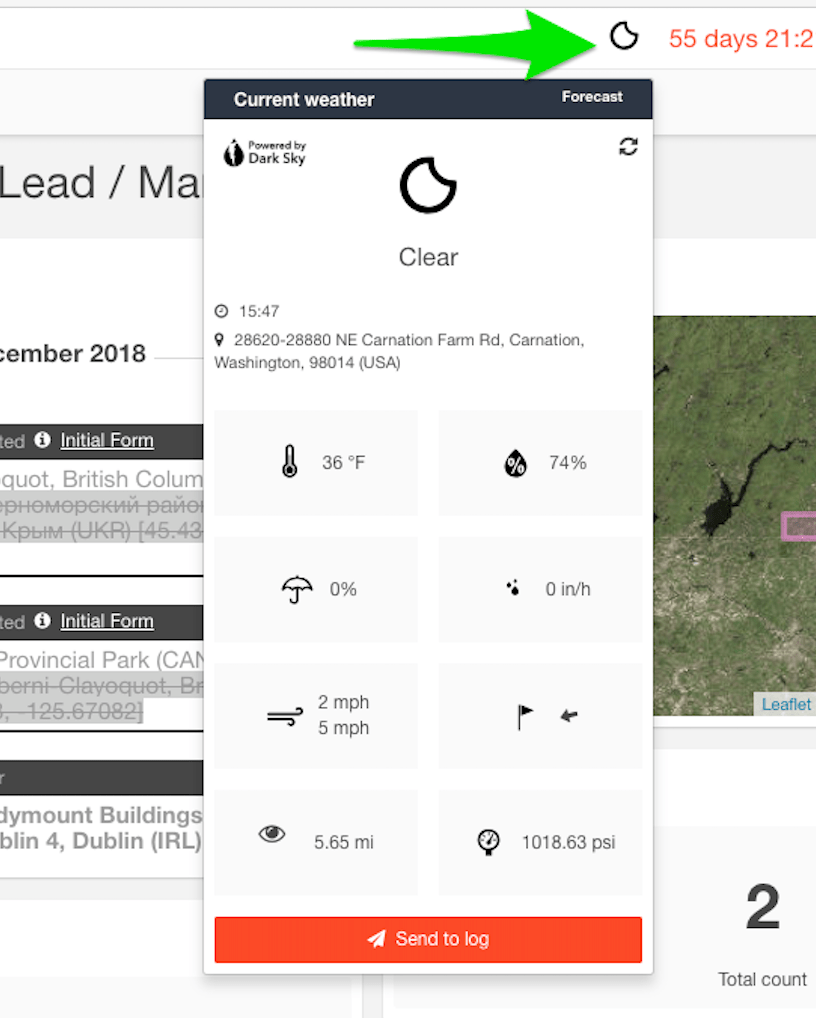The width and height of the screenshot is (816, 1018).
Task: Click the moon weather icon in the top bar
Action: [624, 36]
